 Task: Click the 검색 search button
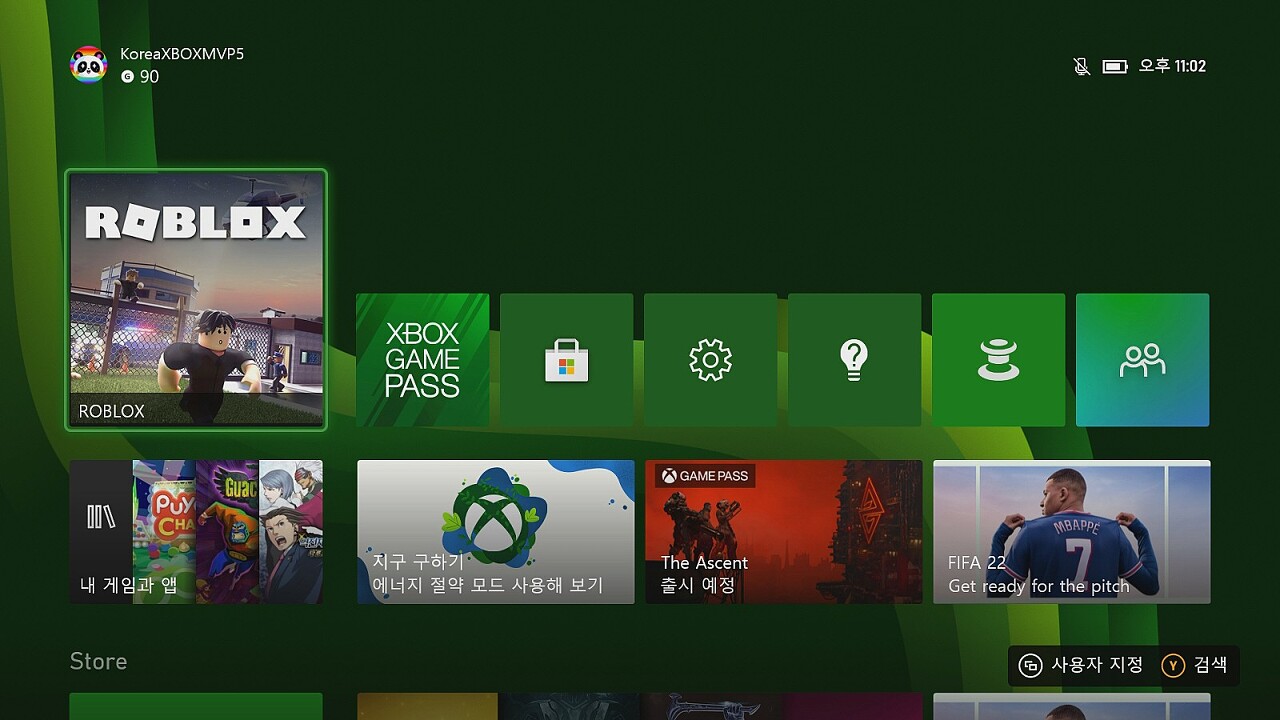pos(1195,665)
